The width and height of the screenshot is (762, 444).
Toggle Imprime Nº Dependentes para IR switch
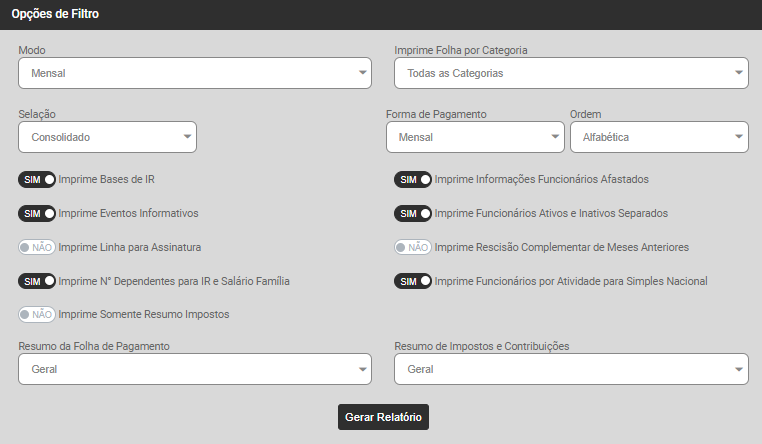pos(37,281)
